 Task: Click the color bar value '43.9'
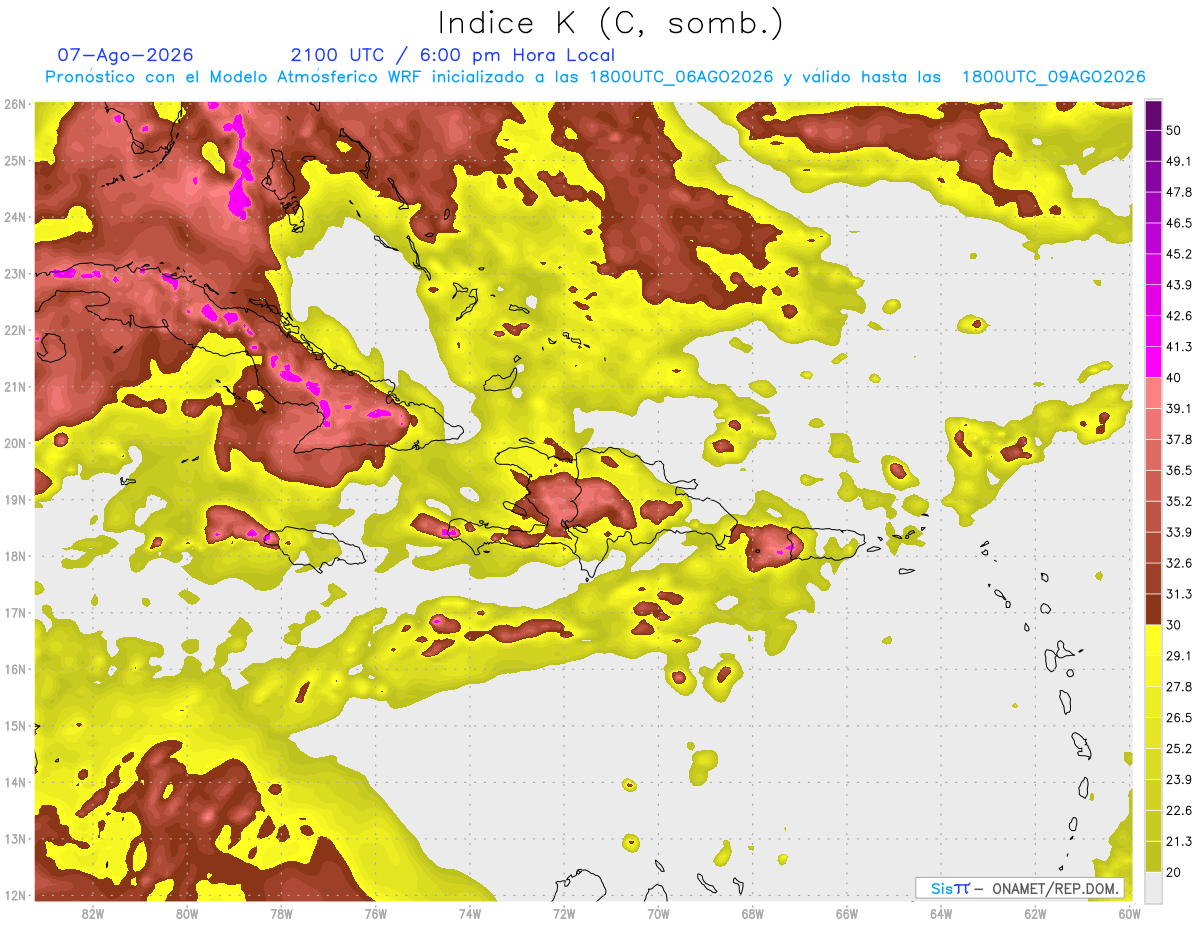coord(1179,285)
